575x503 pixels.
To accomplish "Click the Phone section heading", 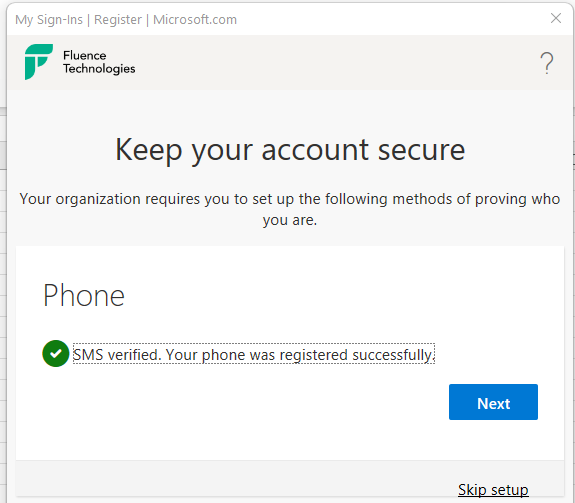I will coord(84,295).
